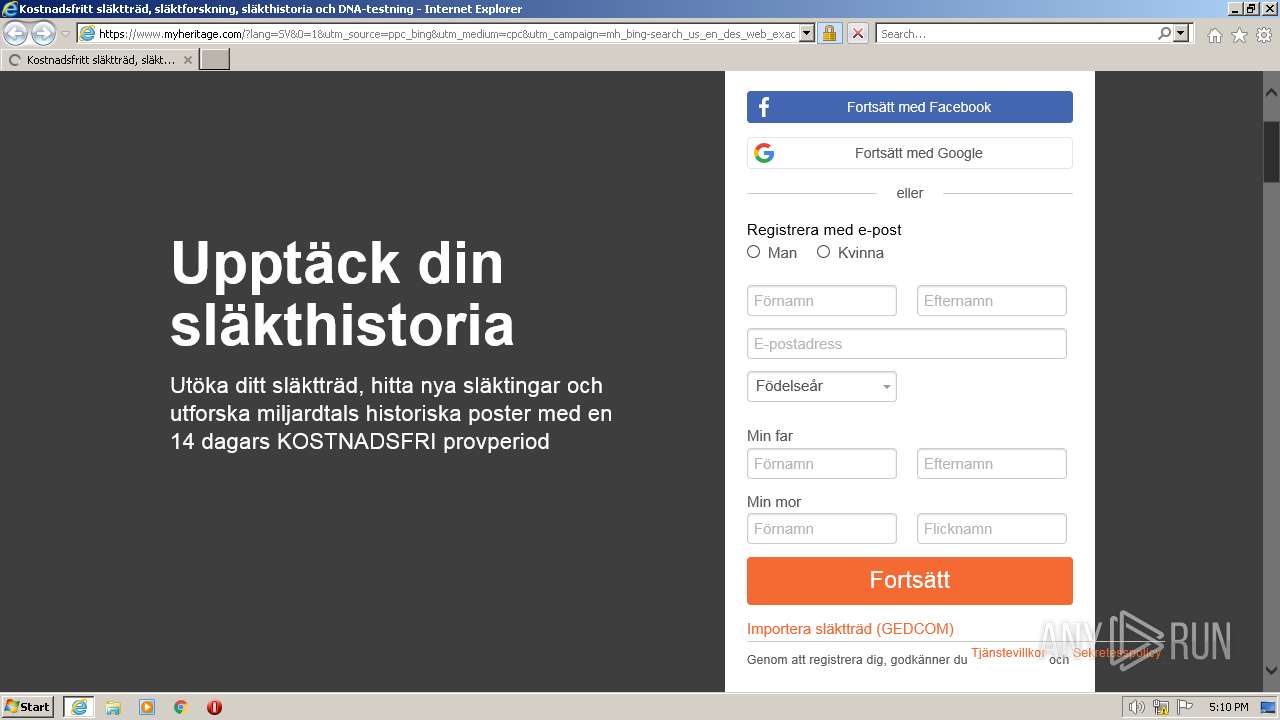Click the Upptäck din släkthistoria heading

point(342,294)
